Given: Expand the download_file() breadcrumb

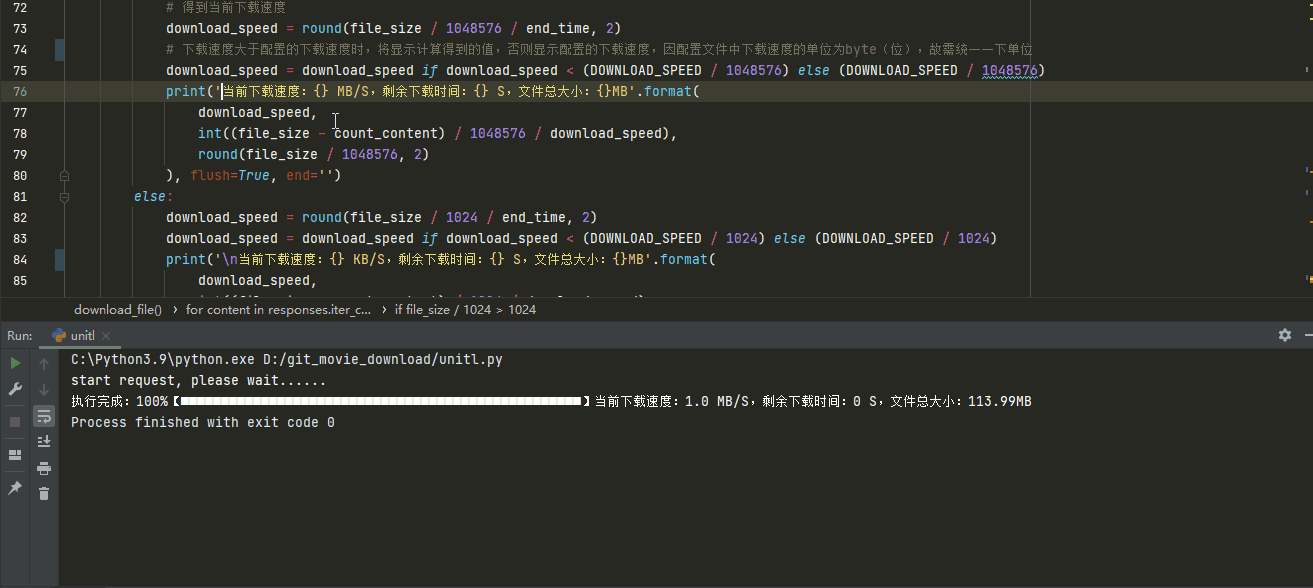Looking at the screenshot, I should (117, 309).
